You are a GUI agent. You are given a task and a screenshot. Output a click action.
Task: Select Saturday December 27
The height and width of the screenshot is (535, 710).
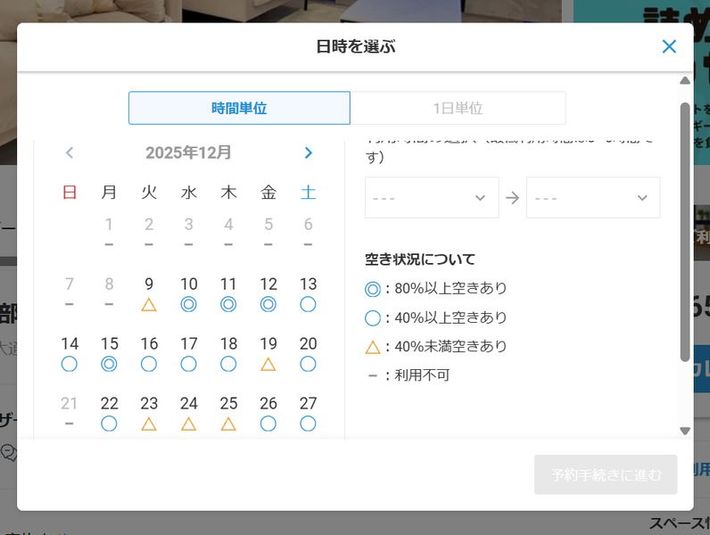(308, 412)
